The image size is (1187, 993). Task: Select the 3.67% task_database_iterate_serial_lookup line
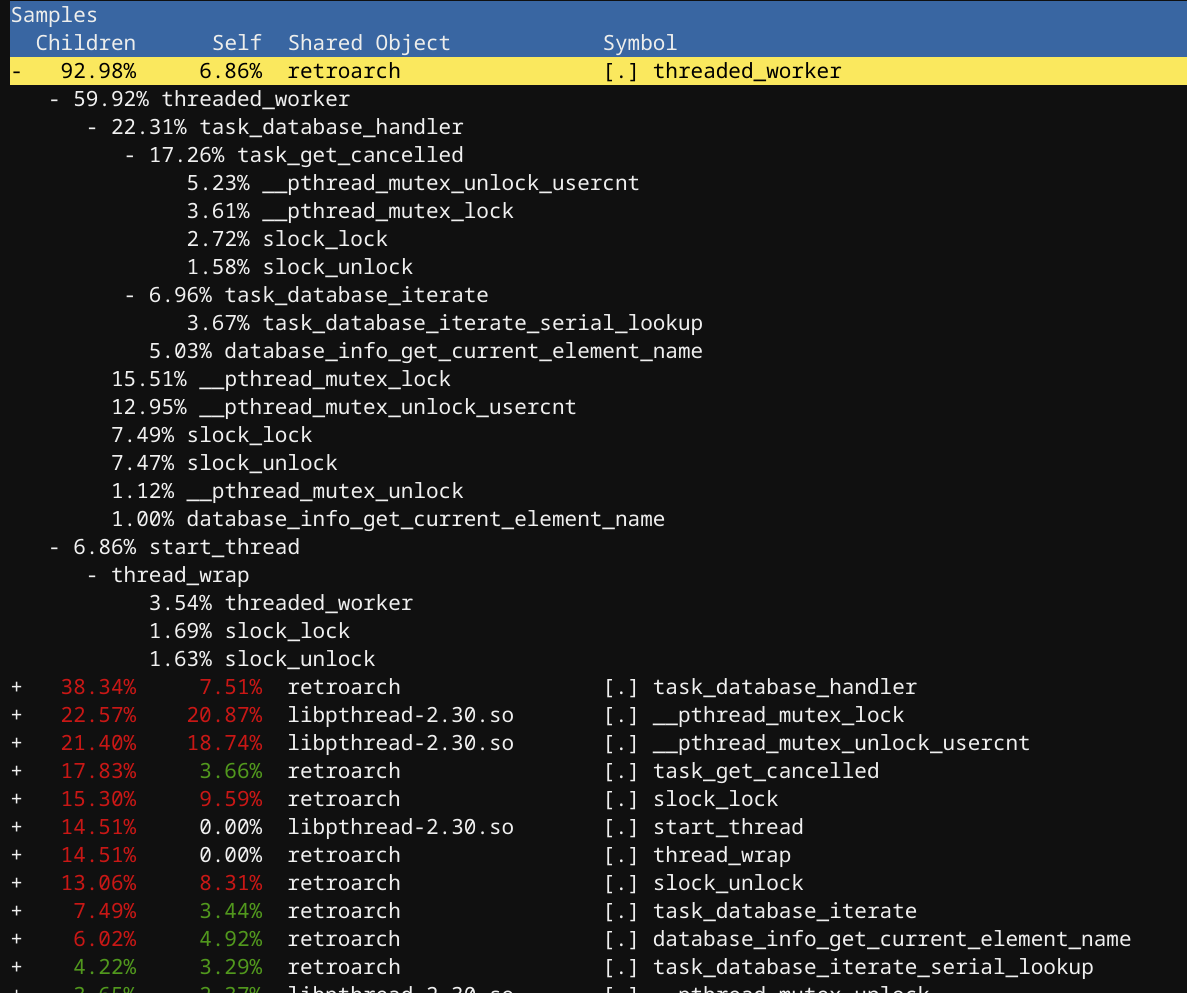[444, 323]
